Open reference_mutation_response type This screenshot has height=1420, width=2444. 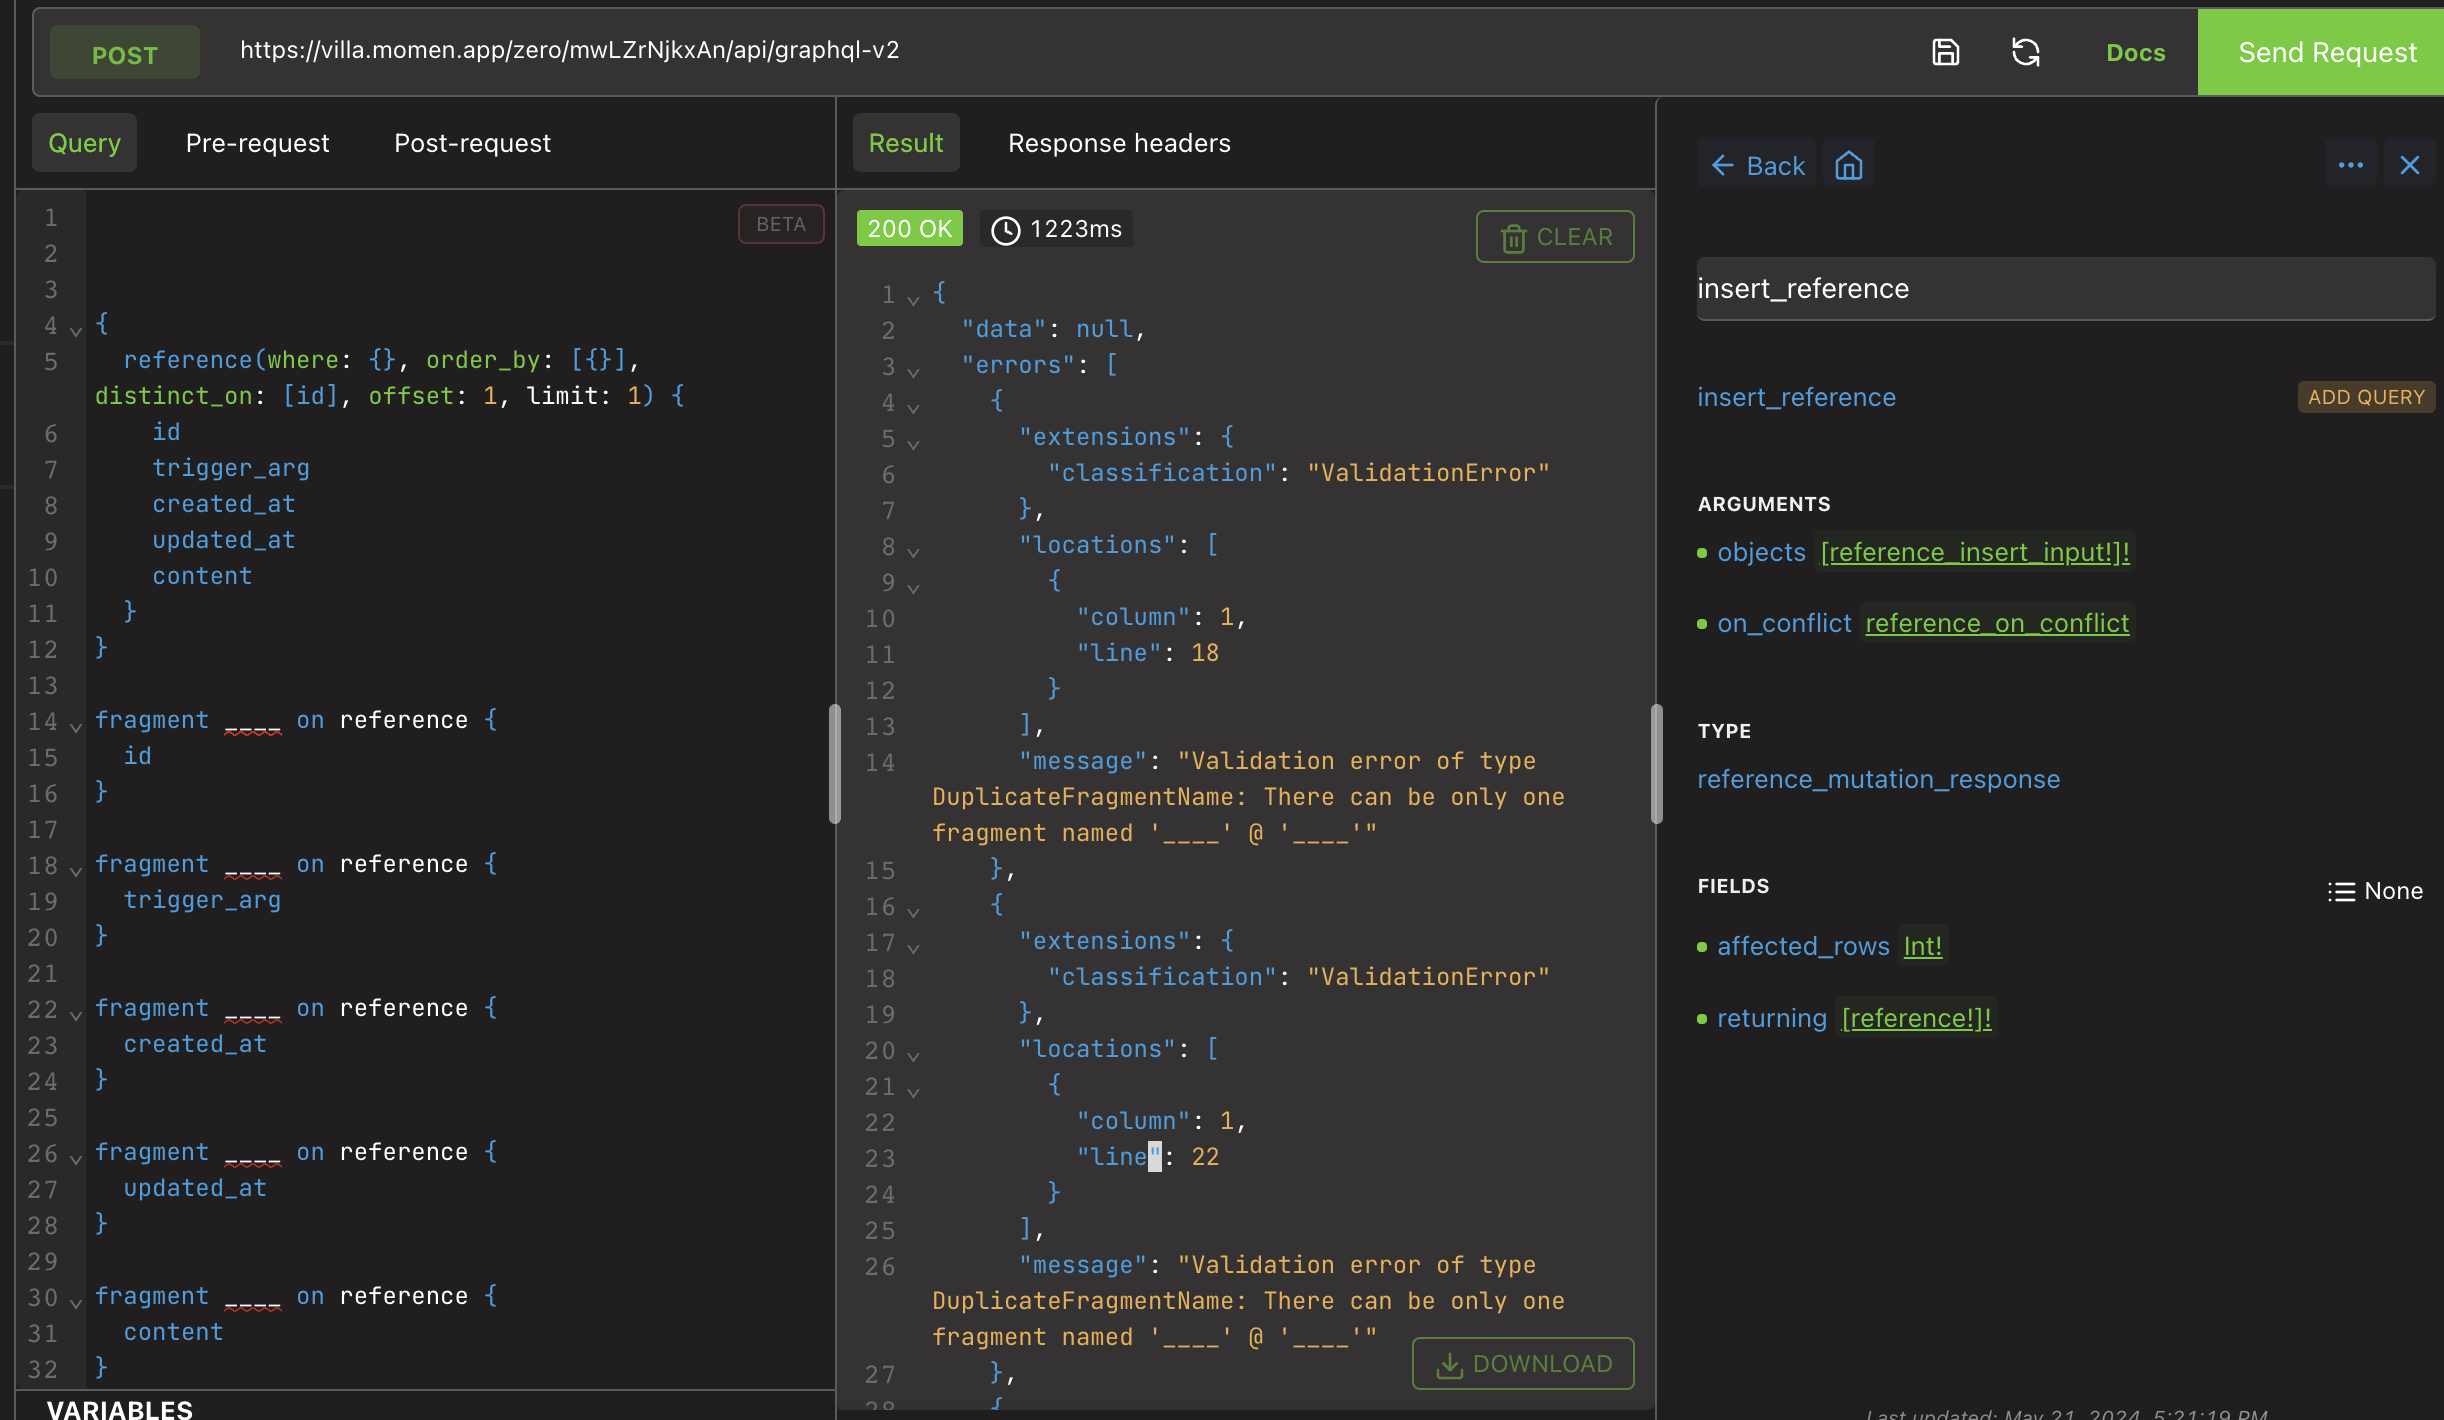pyautogui.click(x=1878, y=779)
